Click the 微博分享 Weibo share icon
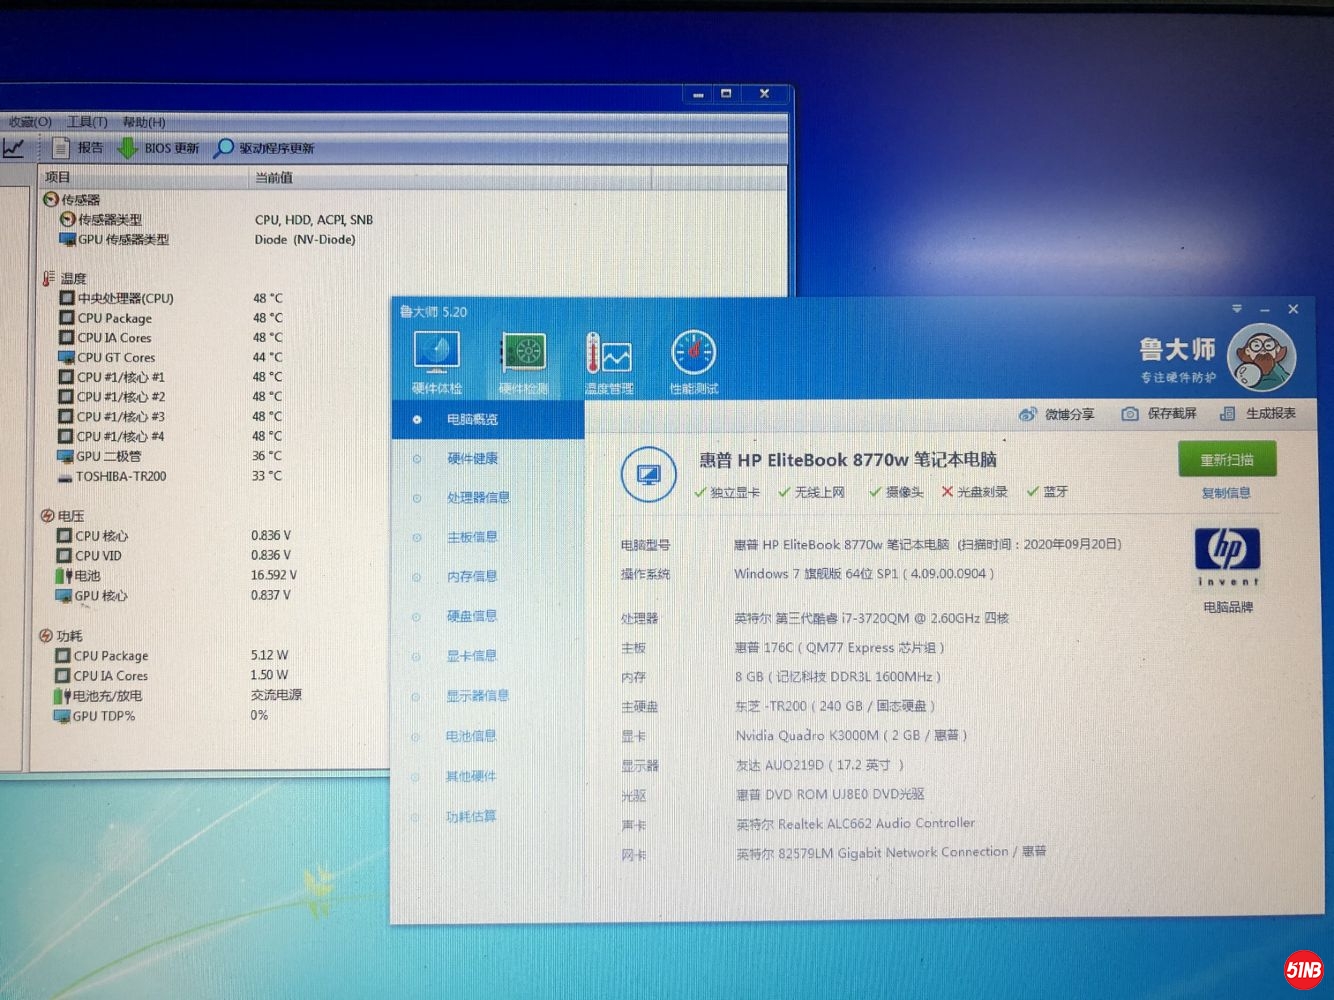Screen dimensions: 1334x1000 point(1028,414)
